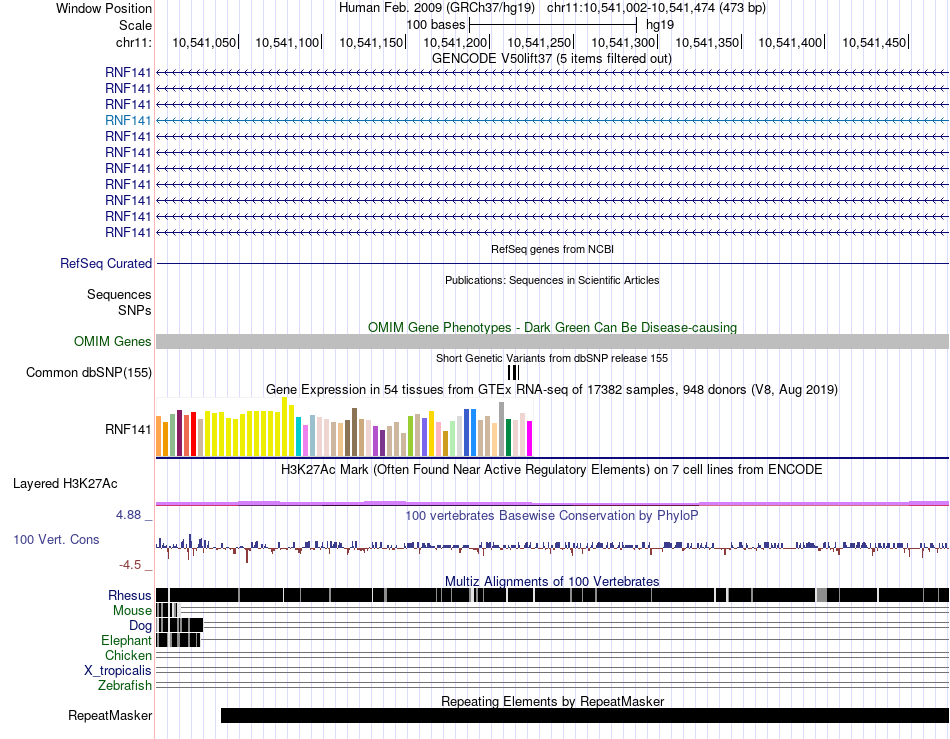Click the RefSeq Curated intron line

point(552,263)
